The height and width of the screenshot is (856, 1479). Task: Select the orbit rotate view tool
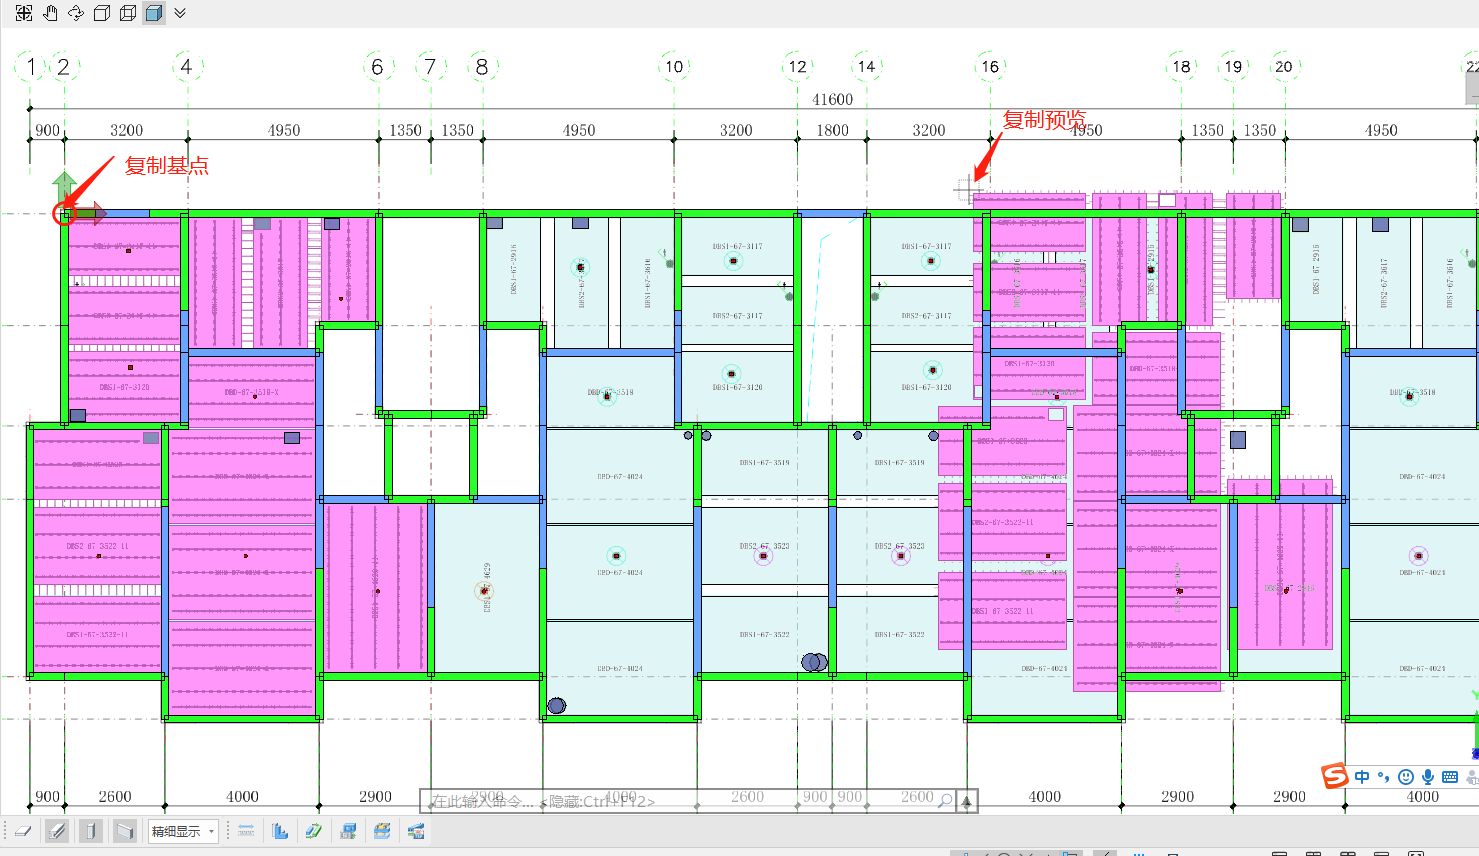76,13
